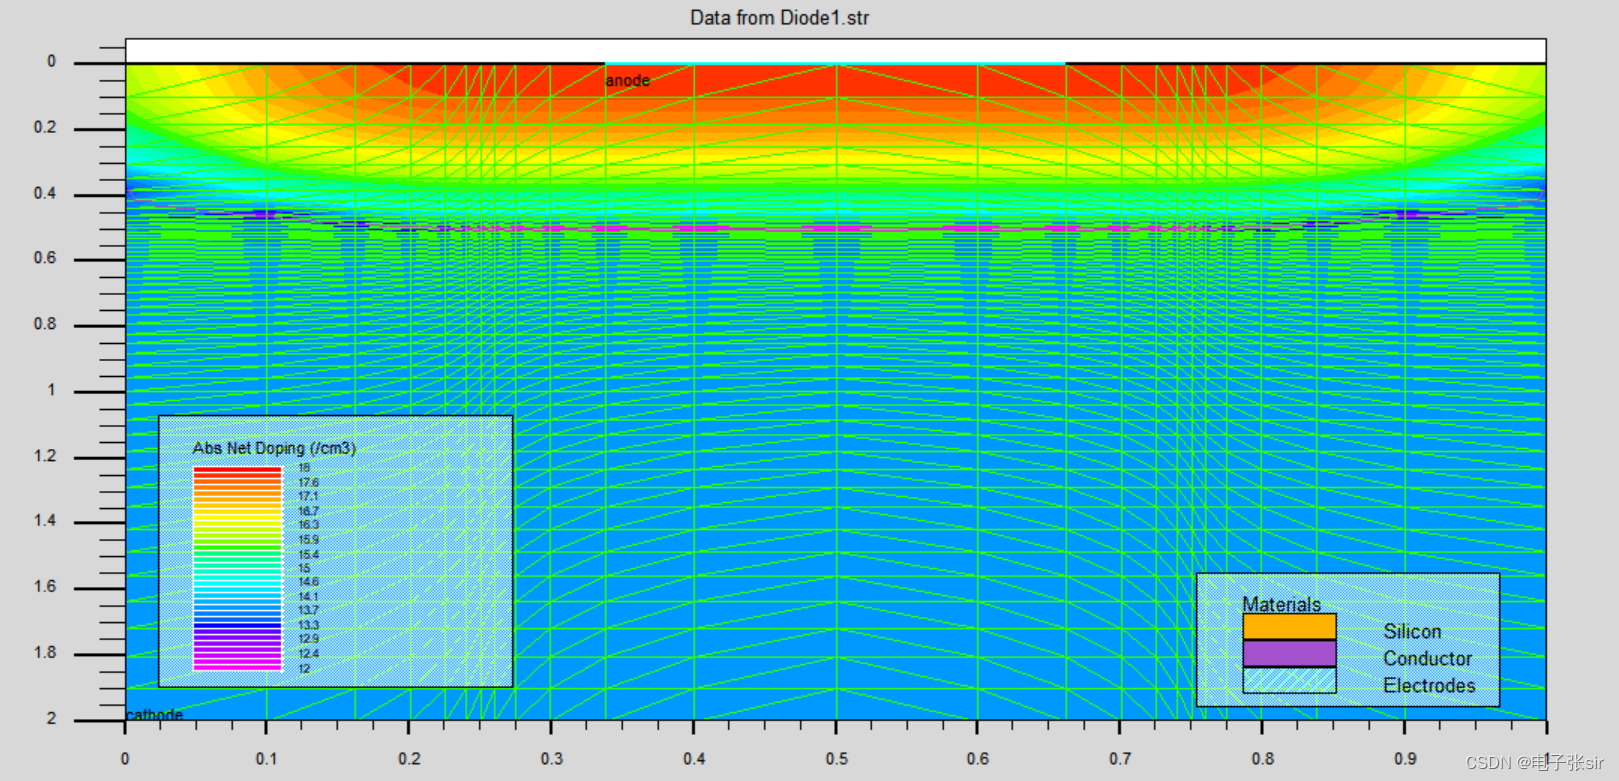Select the 0.6 tick label on the x-axis
This screenshot has width=1619, height=781.
pyautogui.click(x=979, y=759)
